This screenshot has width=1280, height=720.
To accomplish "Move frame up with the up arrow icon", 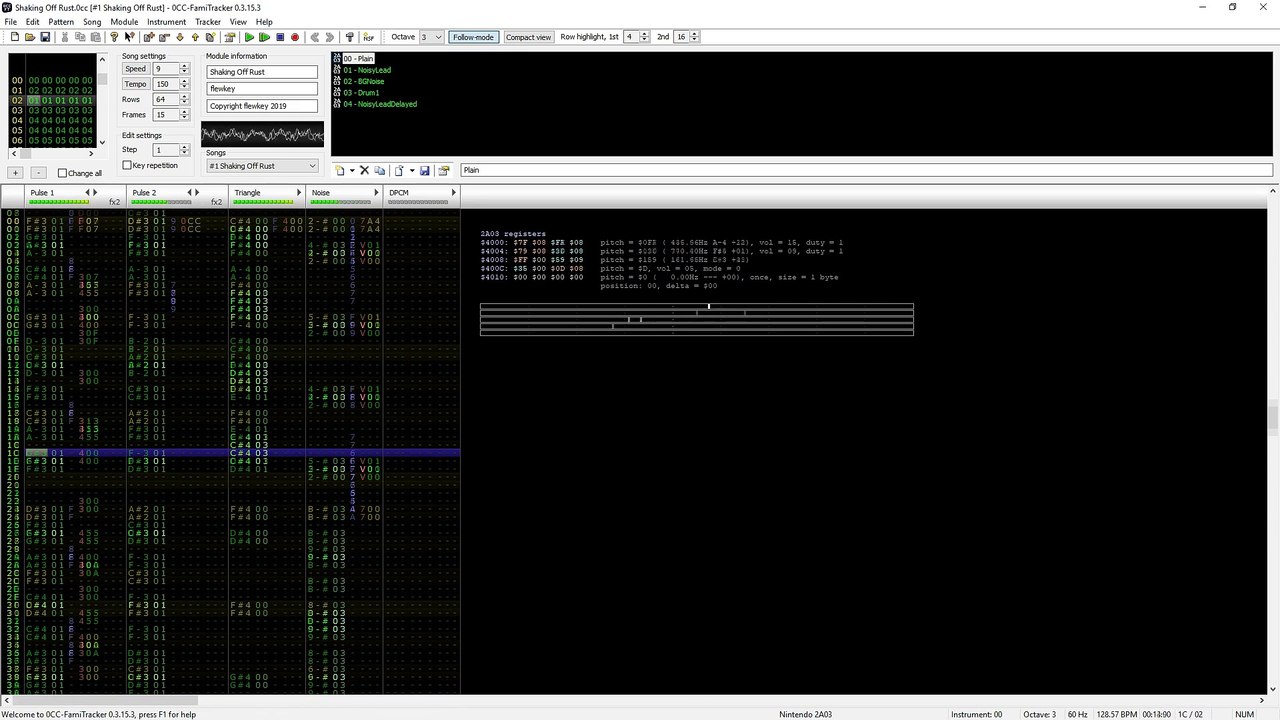I will (x=195, y=37).
